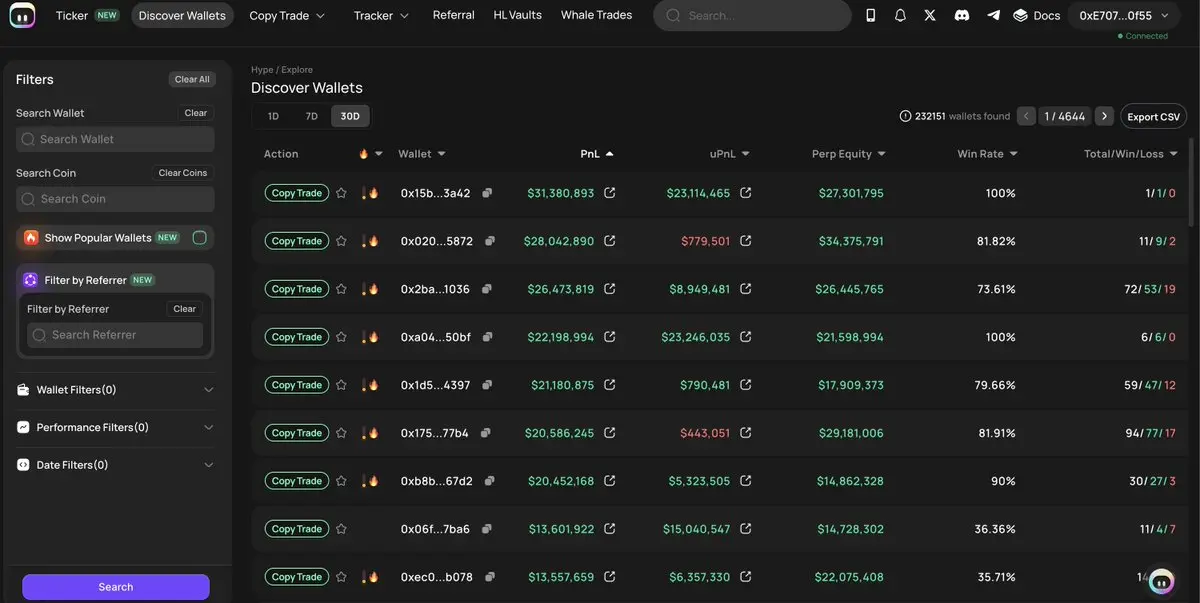Sort by the uPnL column
The height and width of the screenshot is (603, 1200).
(730, 154)
